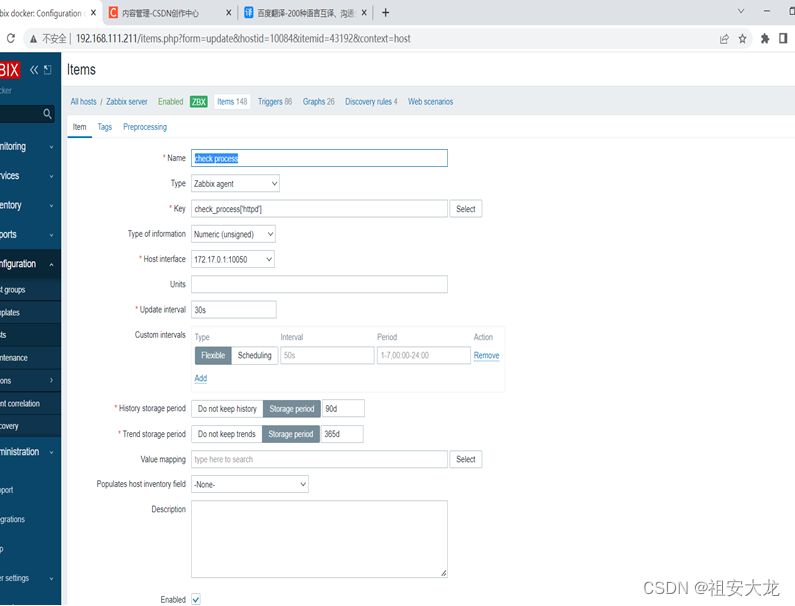This screenshot has width=795, height=606.
Task: Go to All hosts breadcrumb
Action: tap(83, 101)
